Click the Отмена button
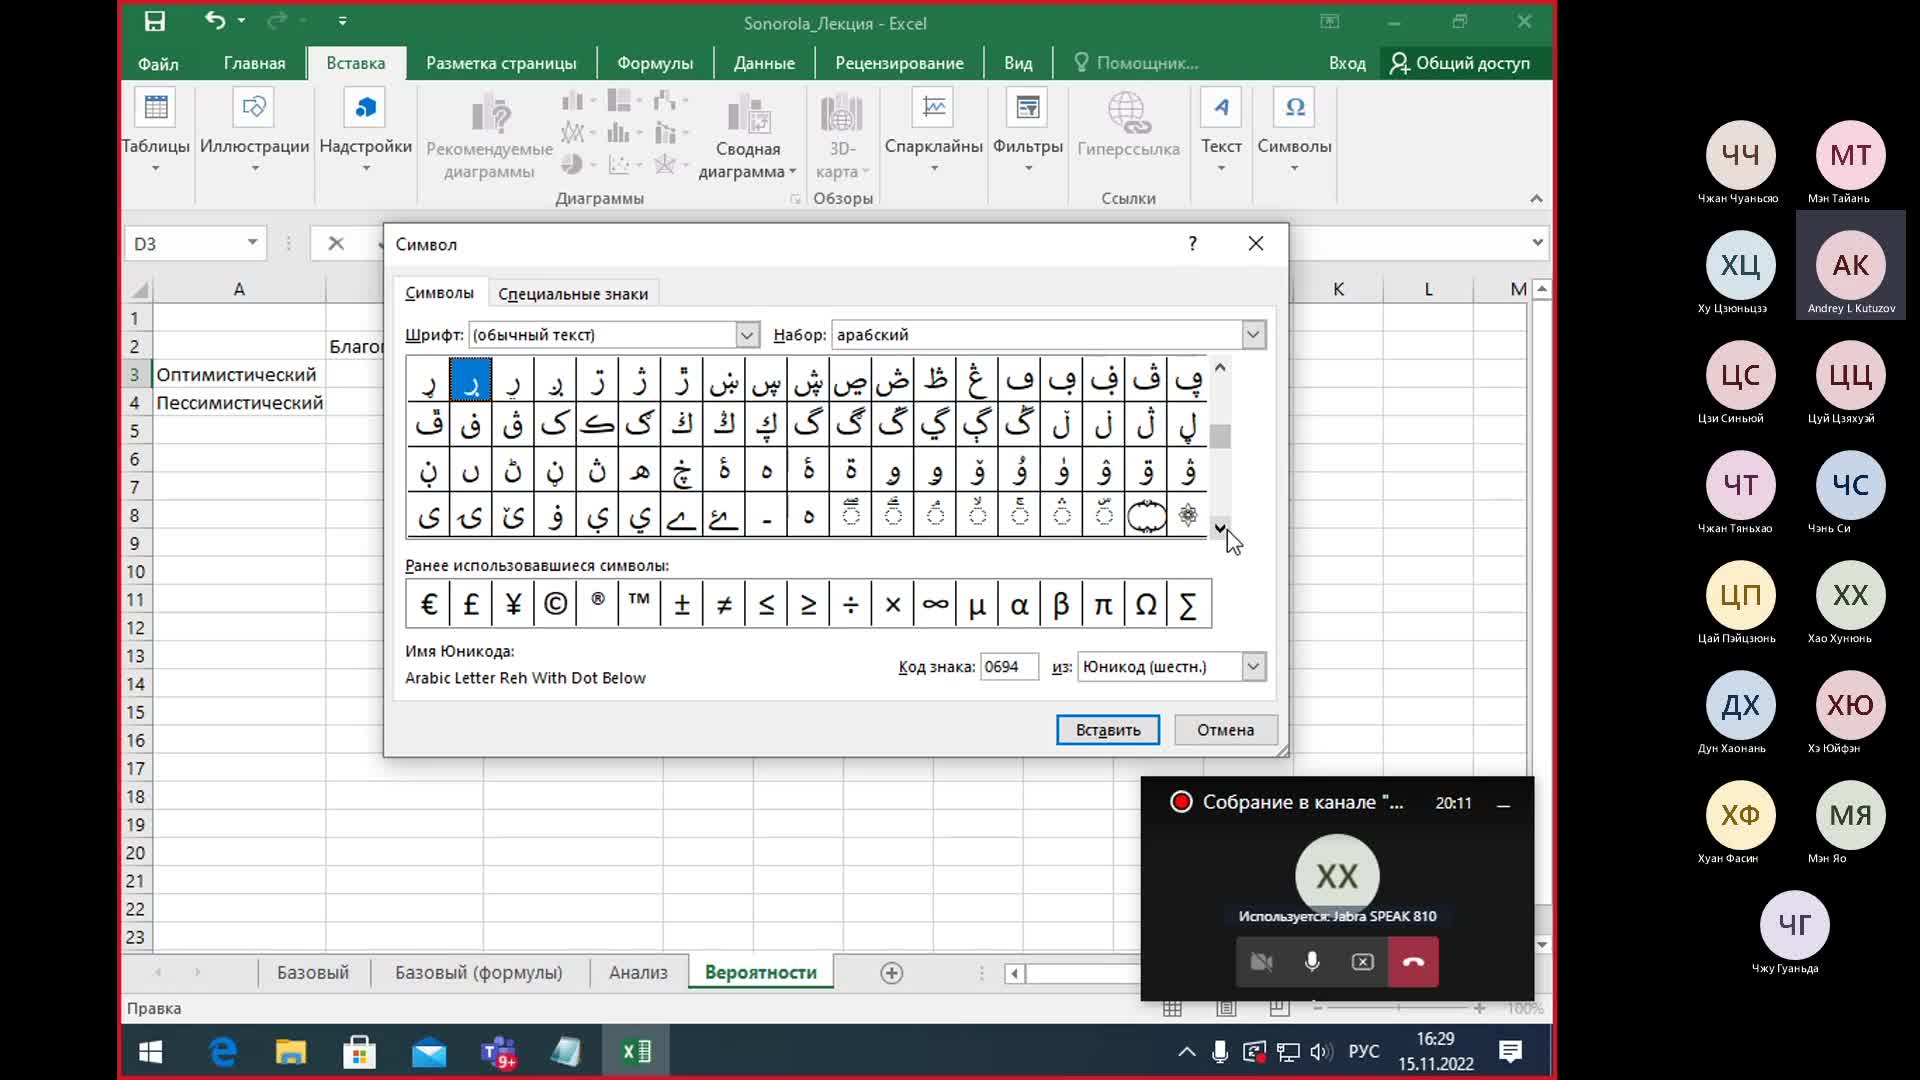 (1225, 730)
